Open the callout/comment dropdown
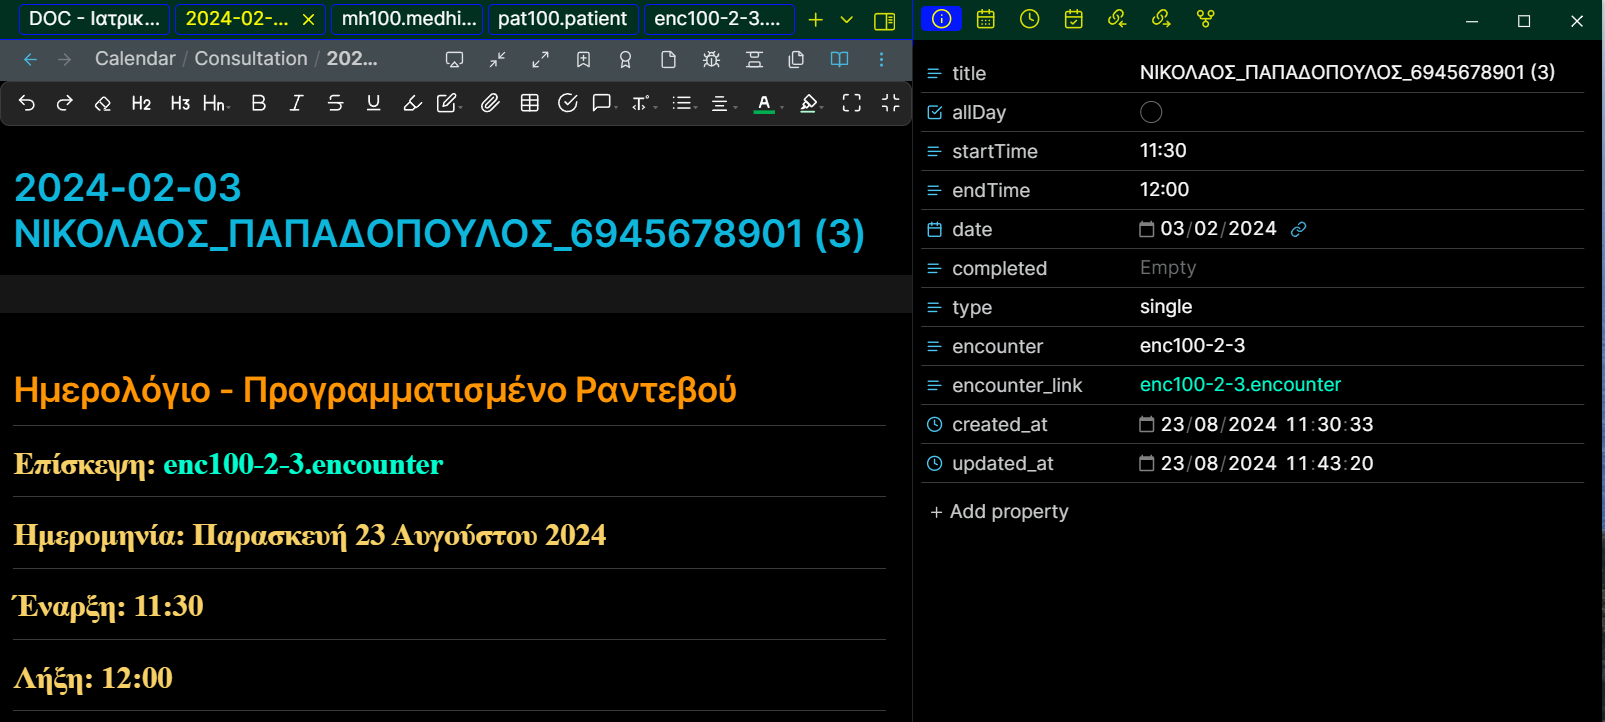 604,103
